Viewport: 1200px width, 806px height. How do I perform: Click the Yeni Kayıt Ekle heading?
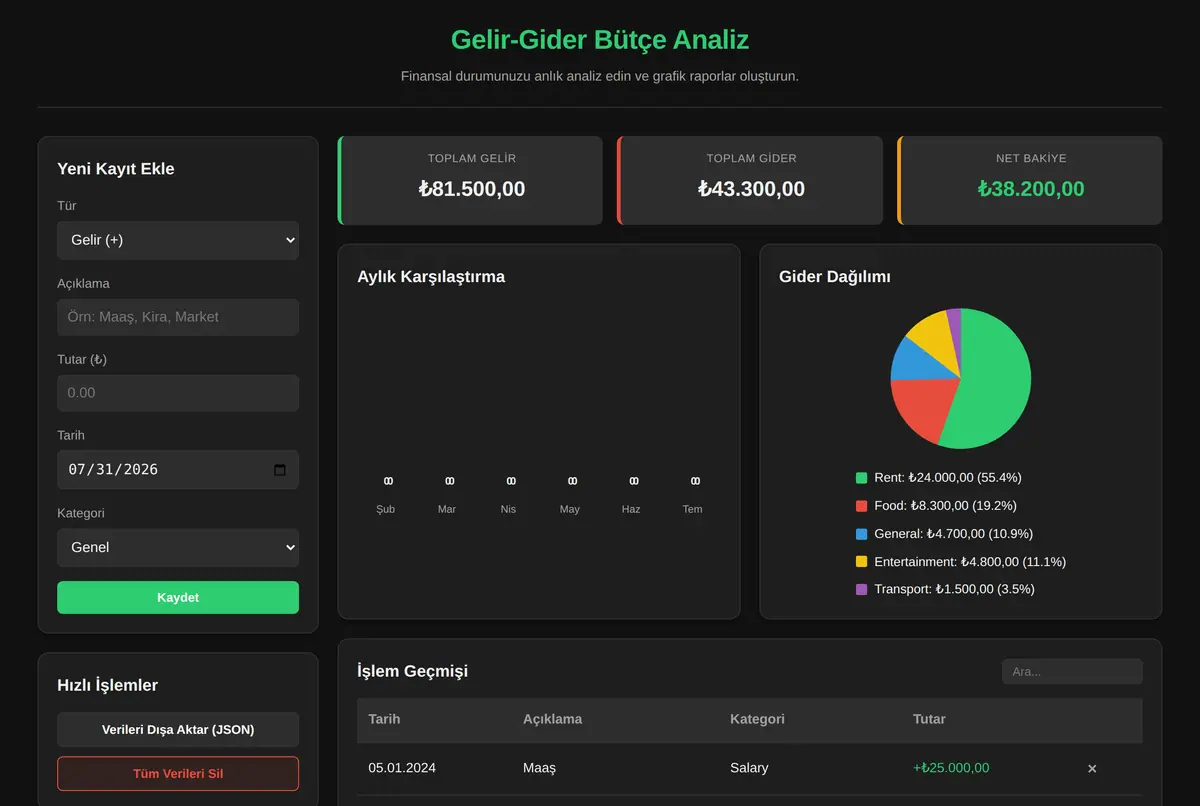point(116,169)
